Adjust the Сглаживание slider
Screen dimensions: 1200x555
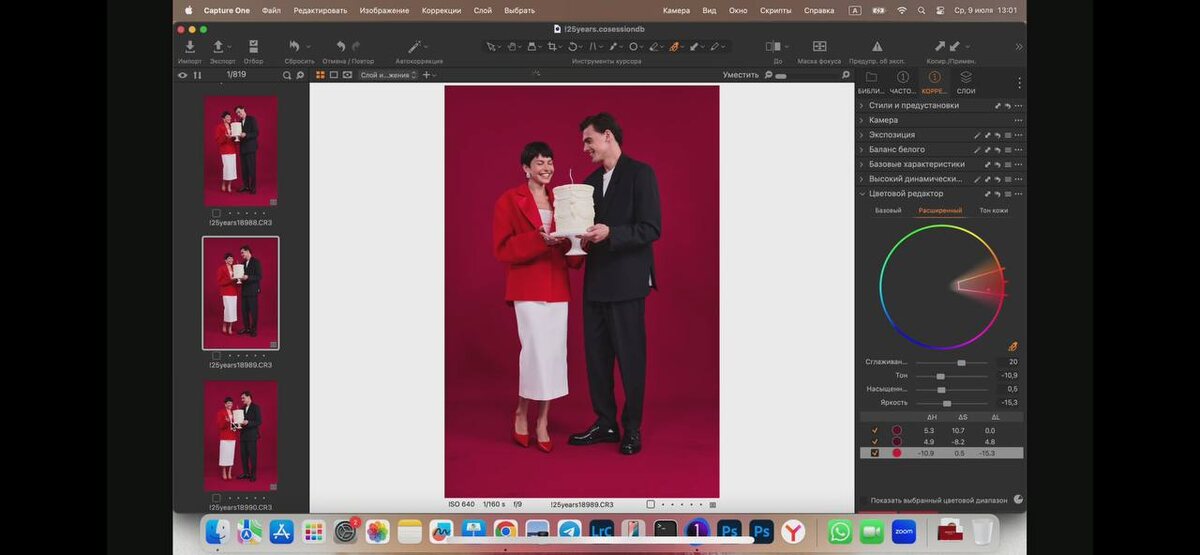tap(952, 362)
